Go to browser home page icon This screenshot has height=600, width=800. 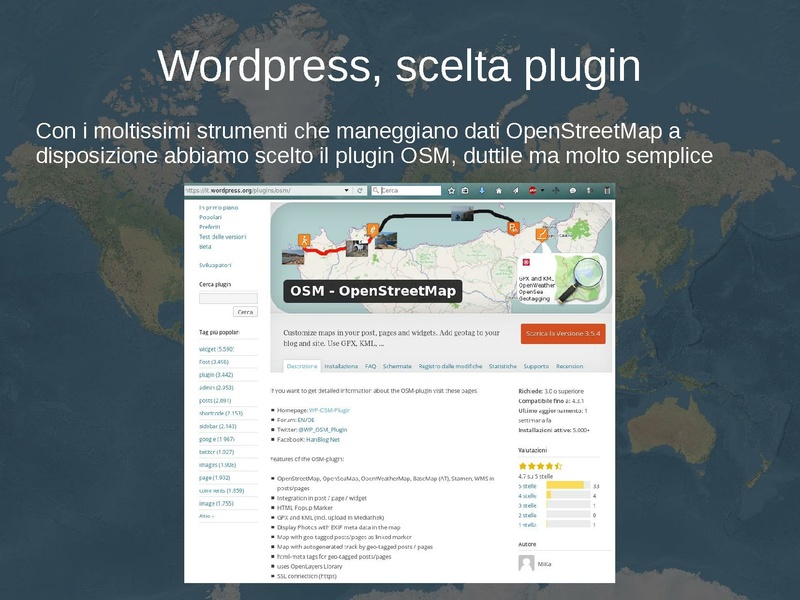coord(499,190)
